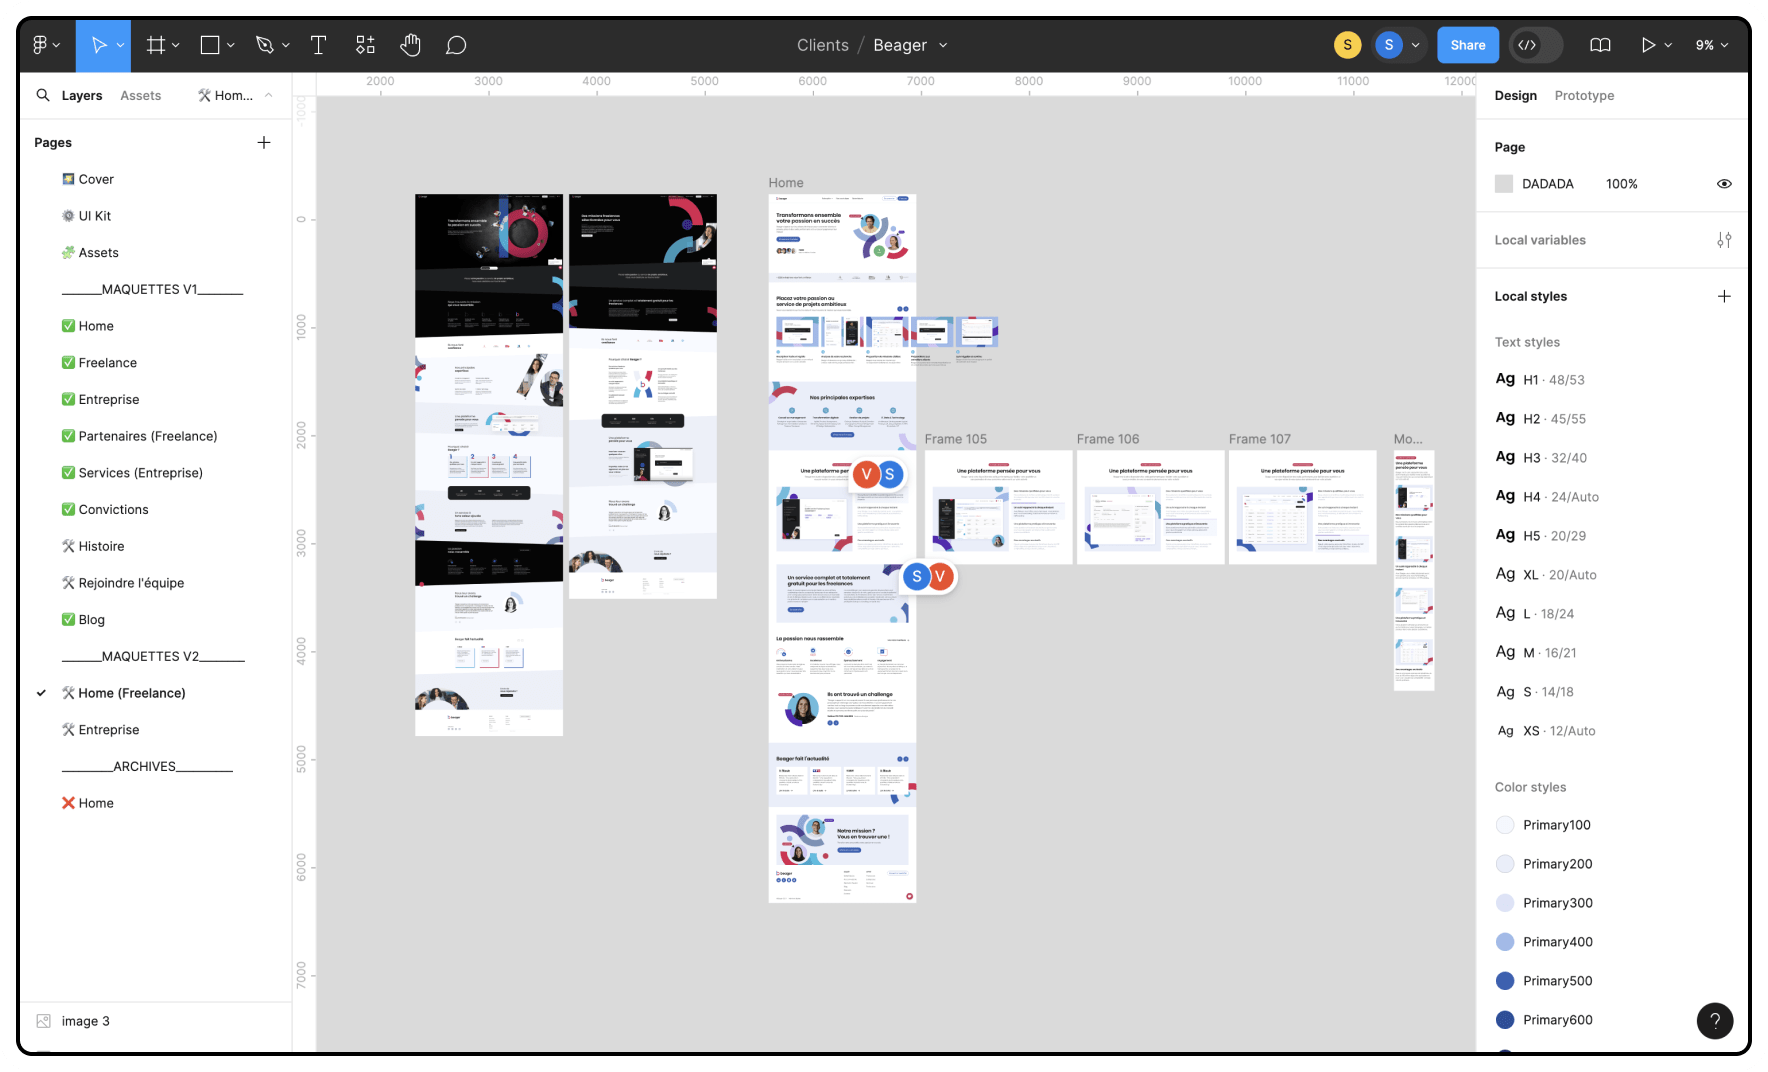
Task: Switch to the Prototype tab
Action: pyautogui.click(x=1584, y=95)
